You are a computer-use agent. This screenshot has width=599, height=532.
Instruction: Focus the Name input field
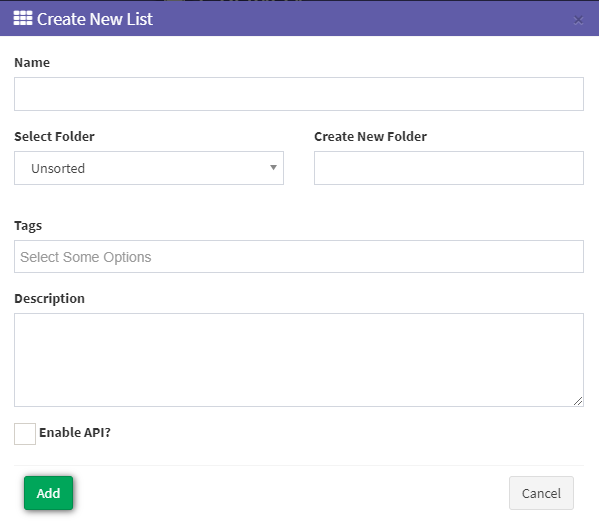tap(299, 94)
